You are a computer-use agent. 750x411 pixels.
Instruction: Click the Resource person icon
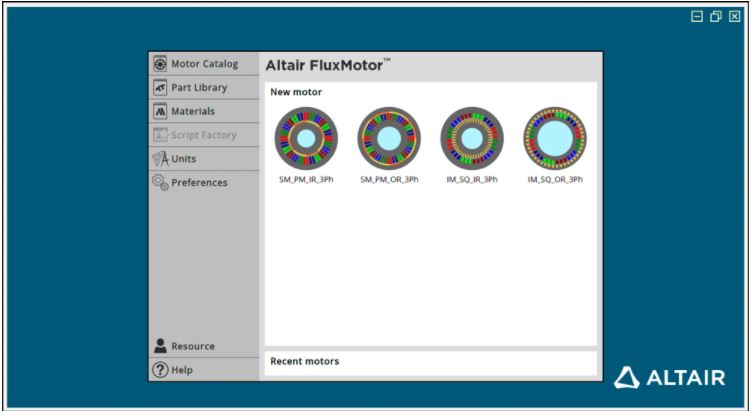point(160,346)
